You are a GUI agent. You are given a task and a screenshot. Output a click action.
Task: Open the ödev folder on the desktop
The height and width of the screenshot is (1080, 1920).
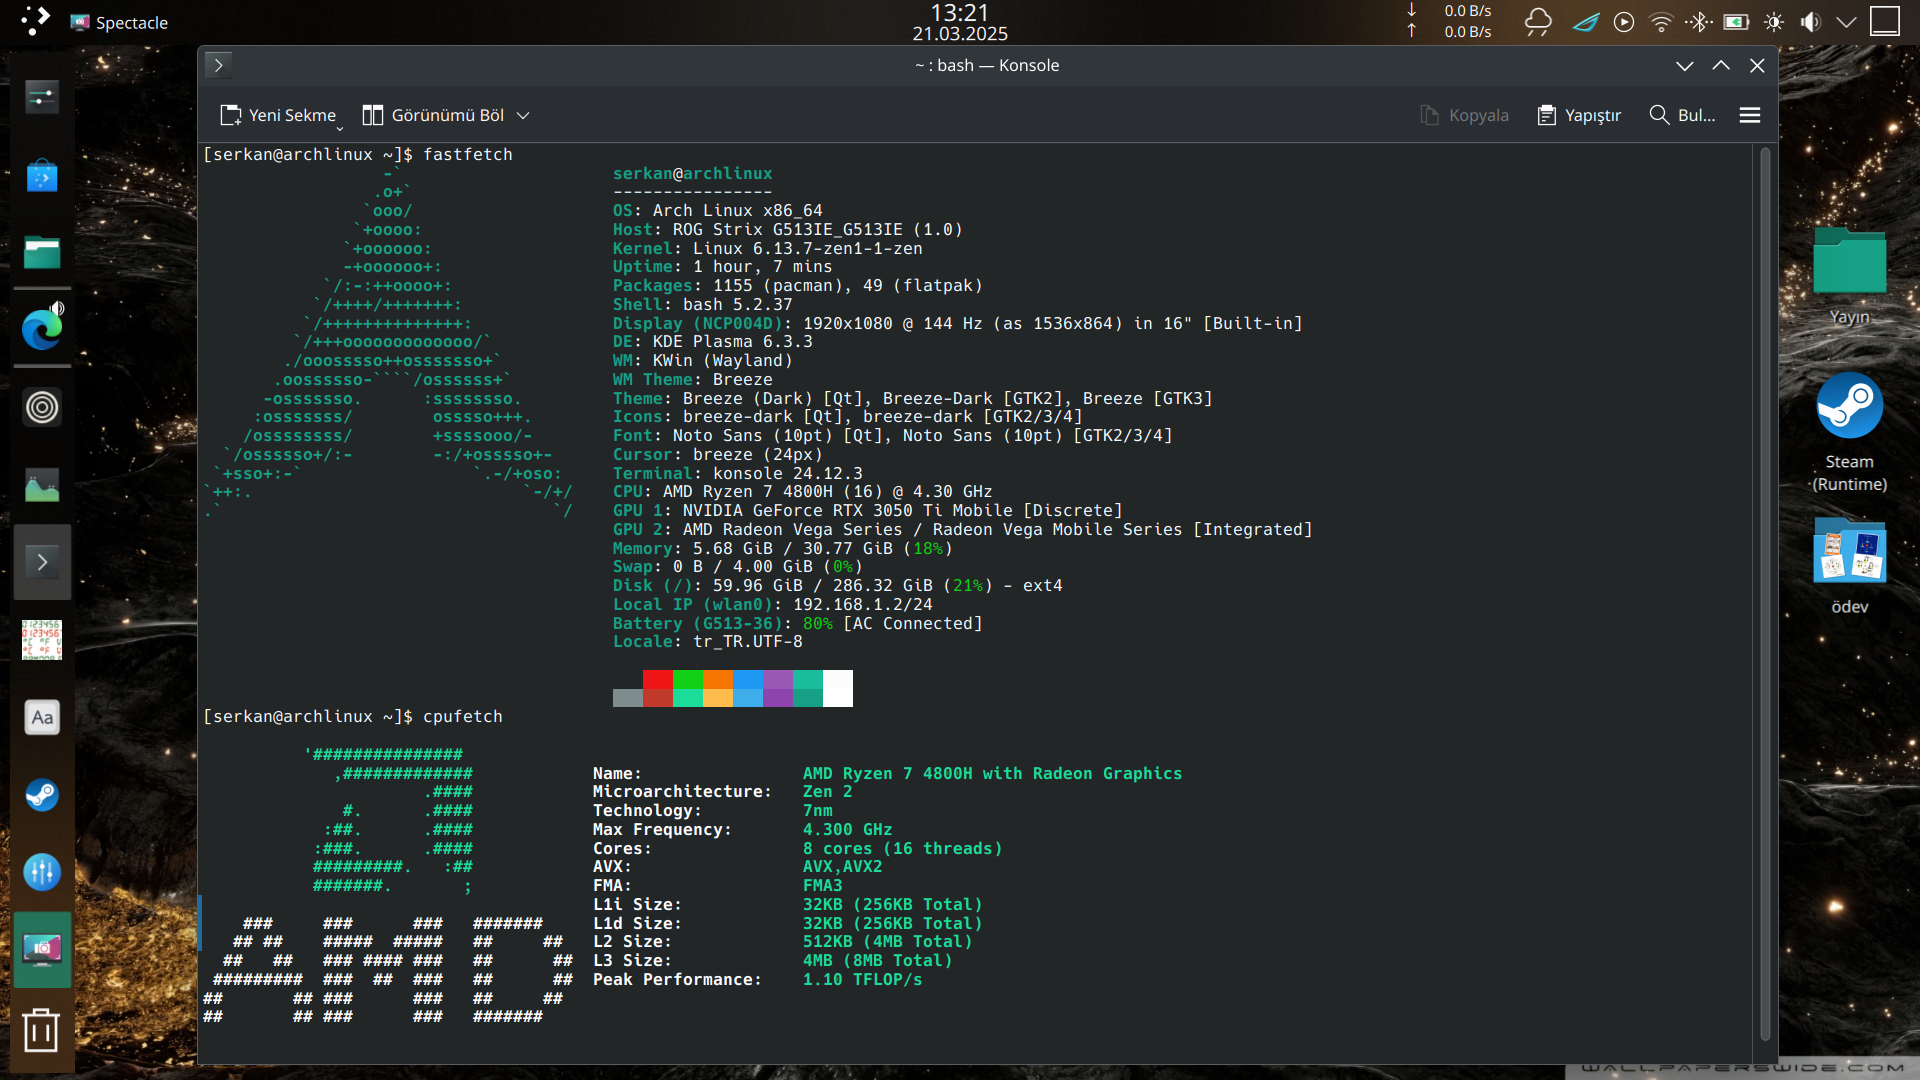(x=1850, y=566)
